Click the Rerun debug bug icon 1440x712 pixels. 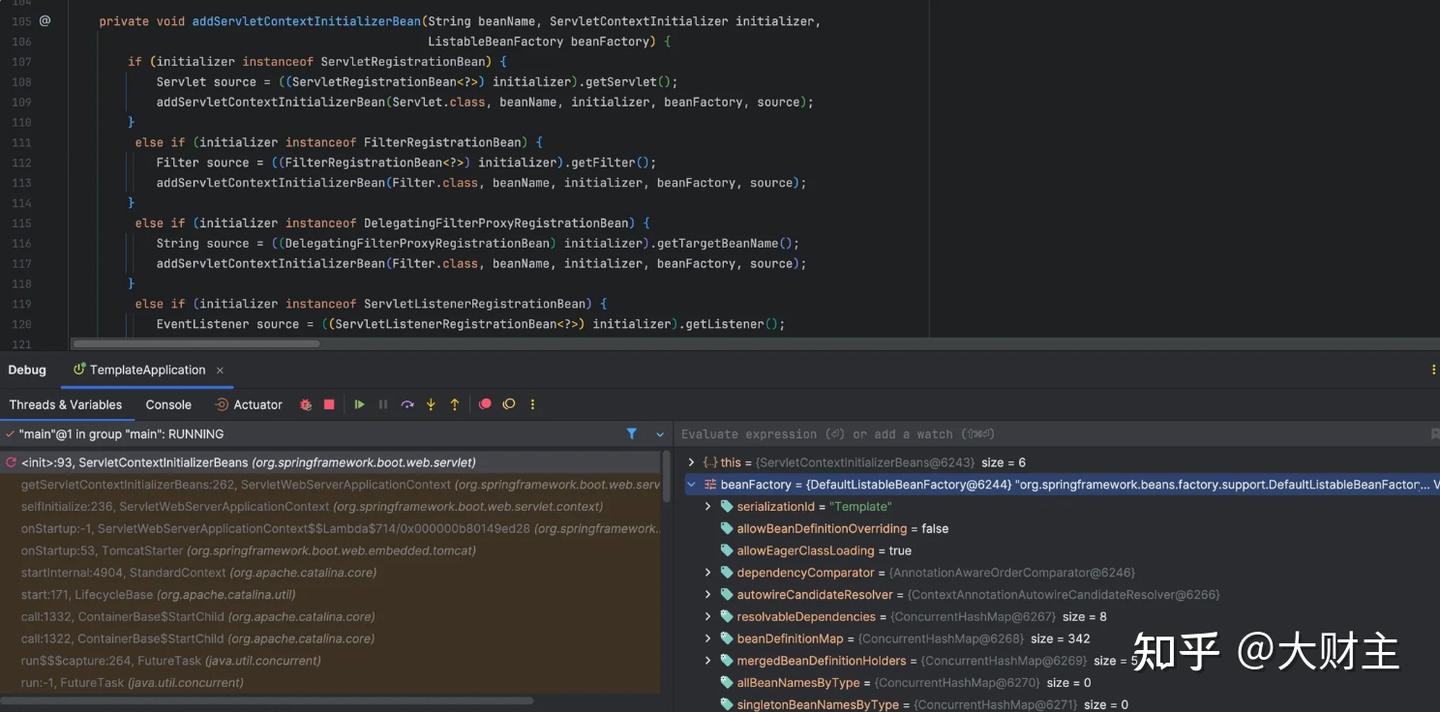click(306, 405)
